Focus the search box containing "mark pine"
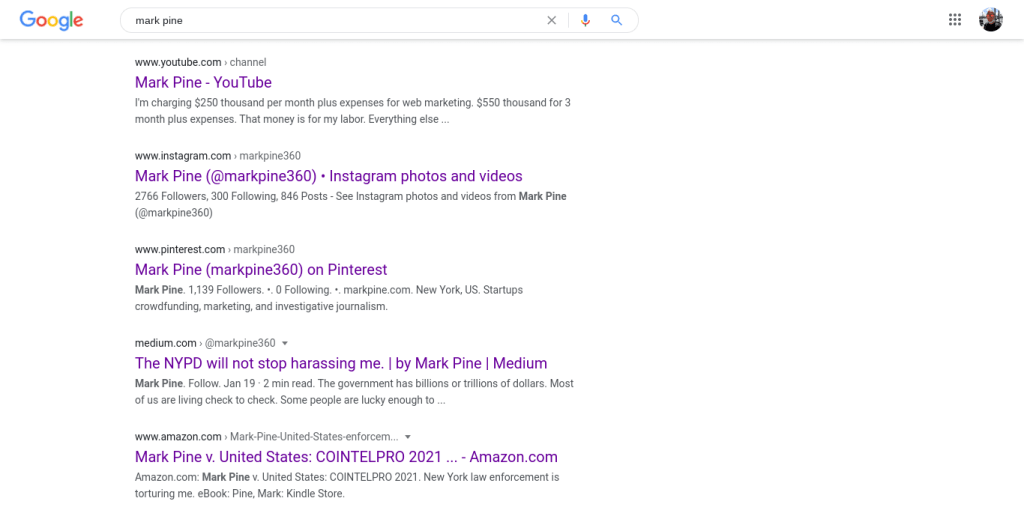1024x522 pixels. pyautogui.click(x=330, y=20)
